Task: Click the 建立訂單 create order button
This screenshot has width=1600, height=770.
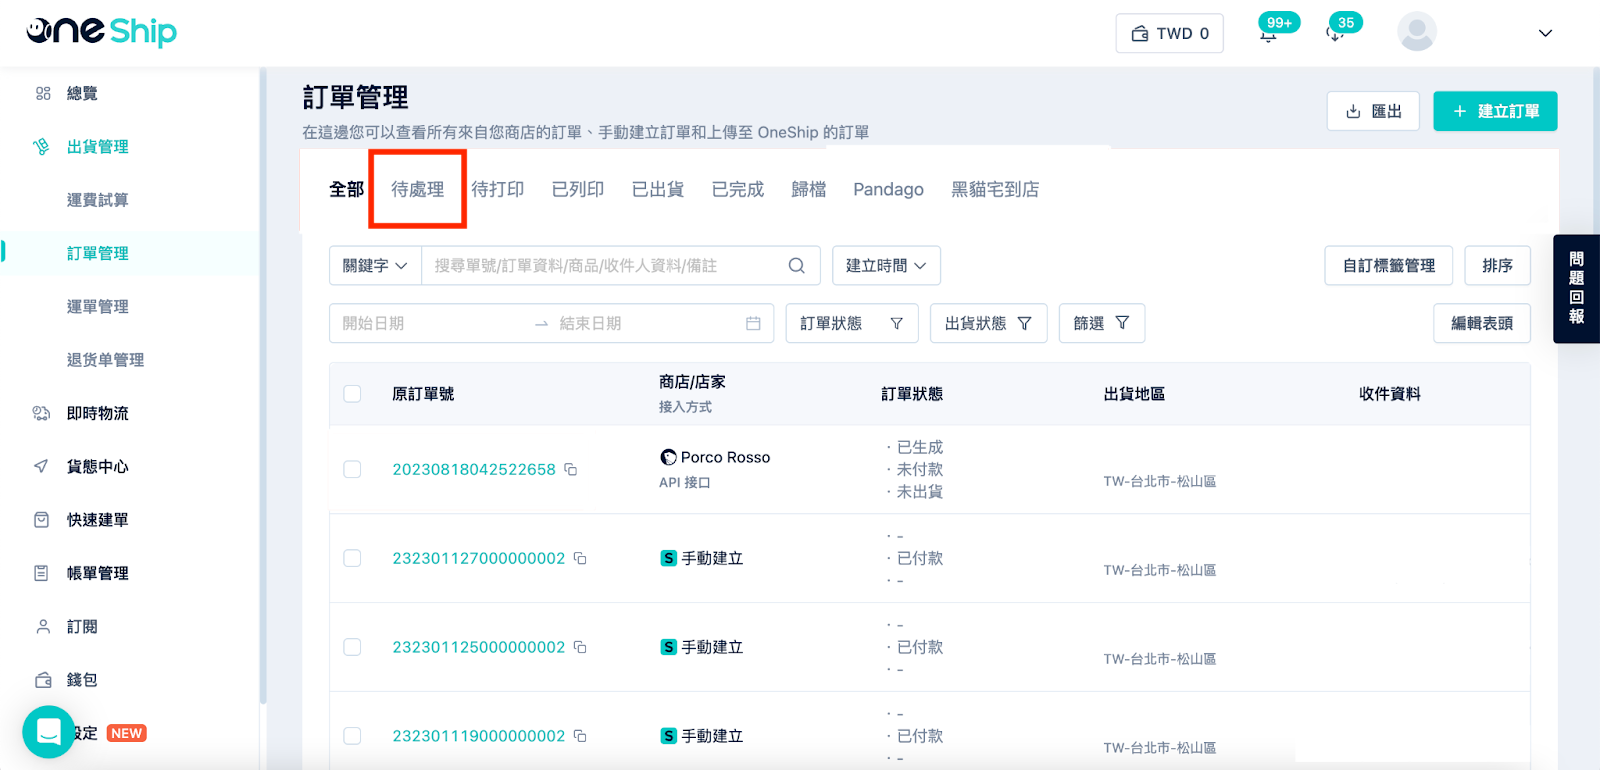Action: pyautogui.click(x=1495, y=111)
